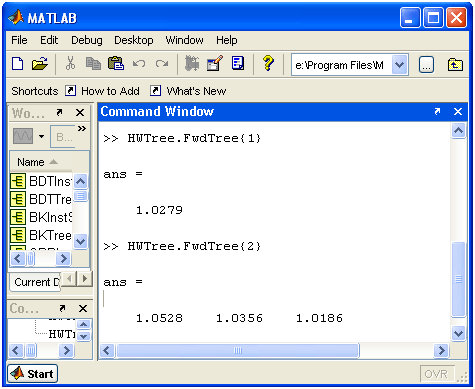This screenshot has width=475, height=389.
Task: Undock the Command Window panel
Action: [437, 111]
